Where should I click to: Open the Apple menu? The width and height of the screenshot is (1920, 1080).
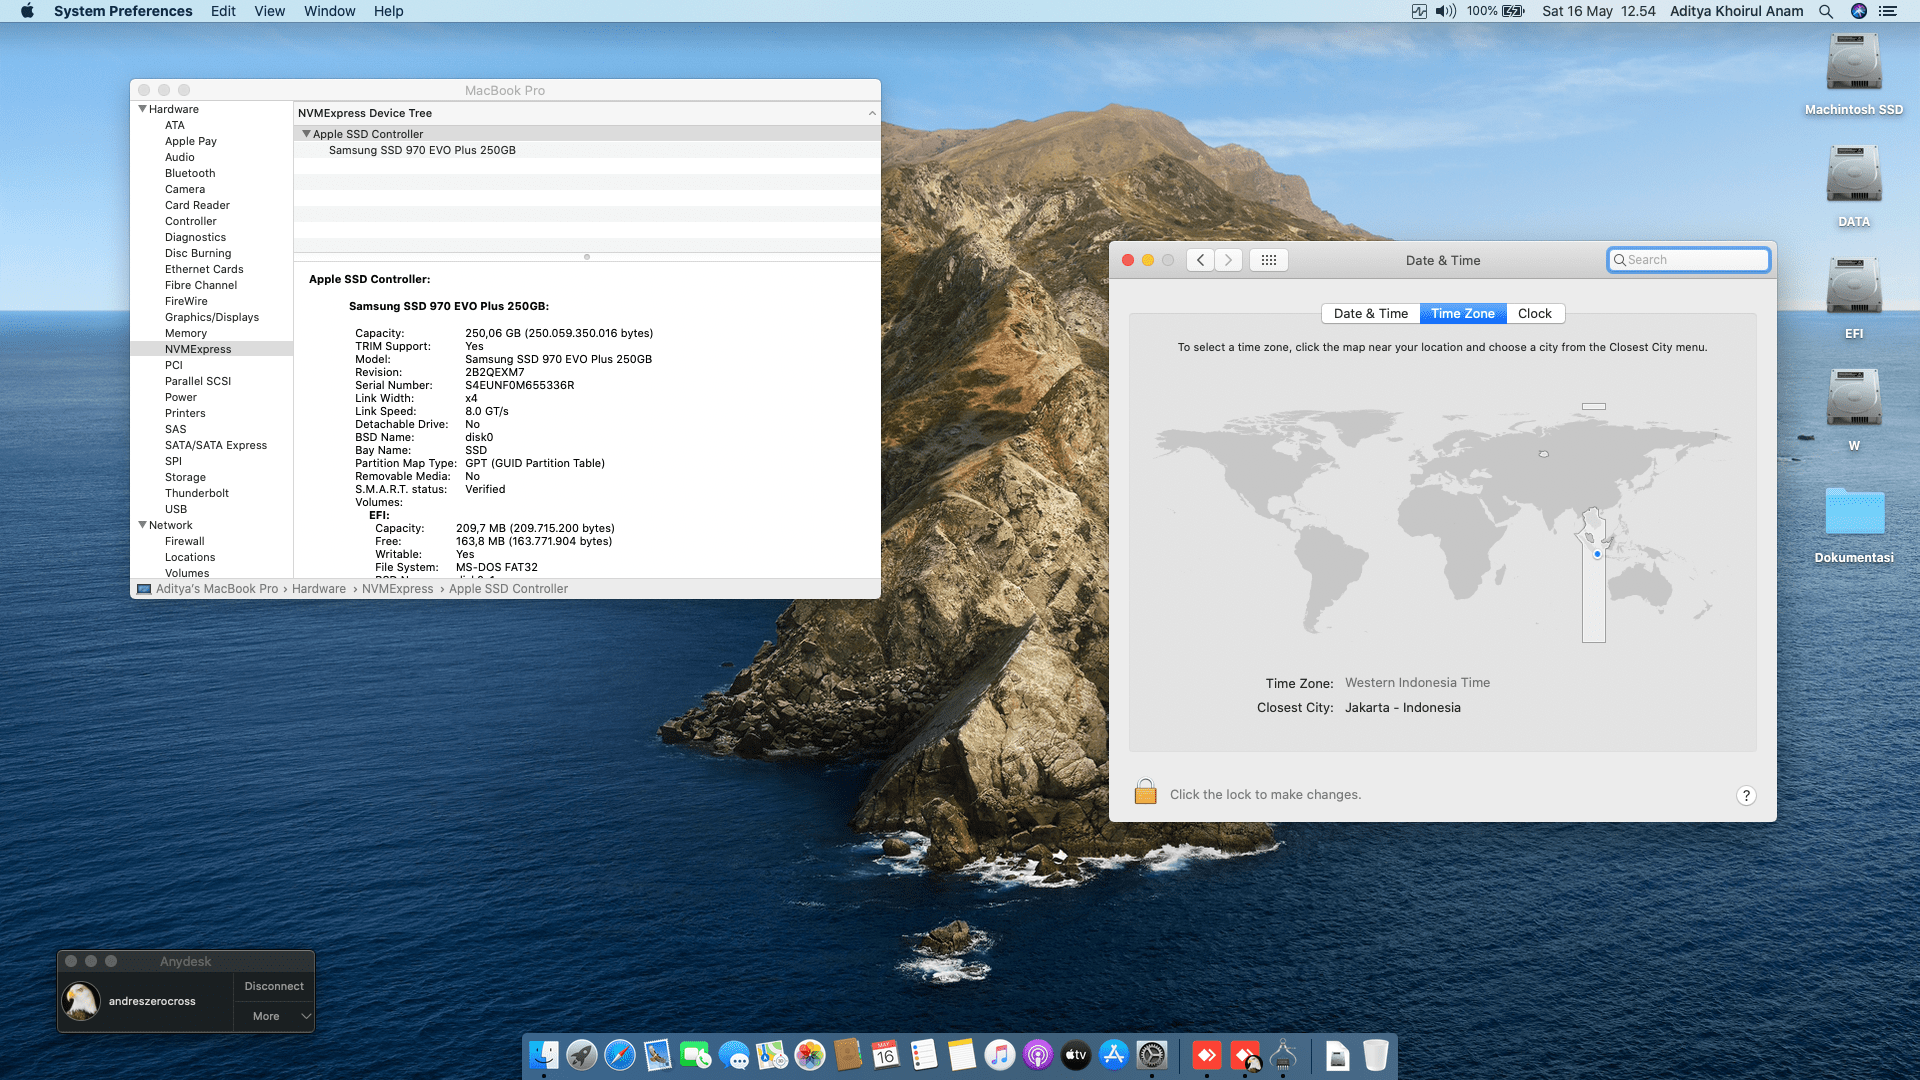[x=28, y=11]
